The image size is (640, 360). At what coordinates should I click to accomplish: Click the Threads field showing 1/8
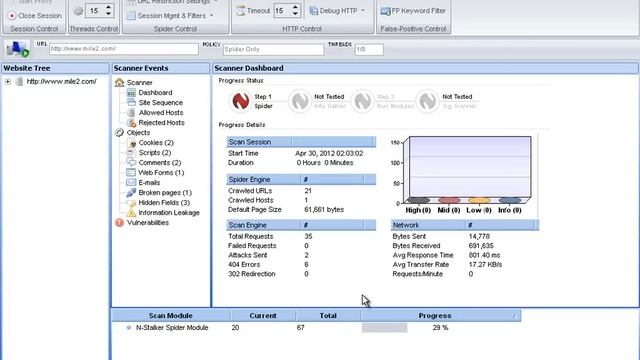(x=369, y=49)
